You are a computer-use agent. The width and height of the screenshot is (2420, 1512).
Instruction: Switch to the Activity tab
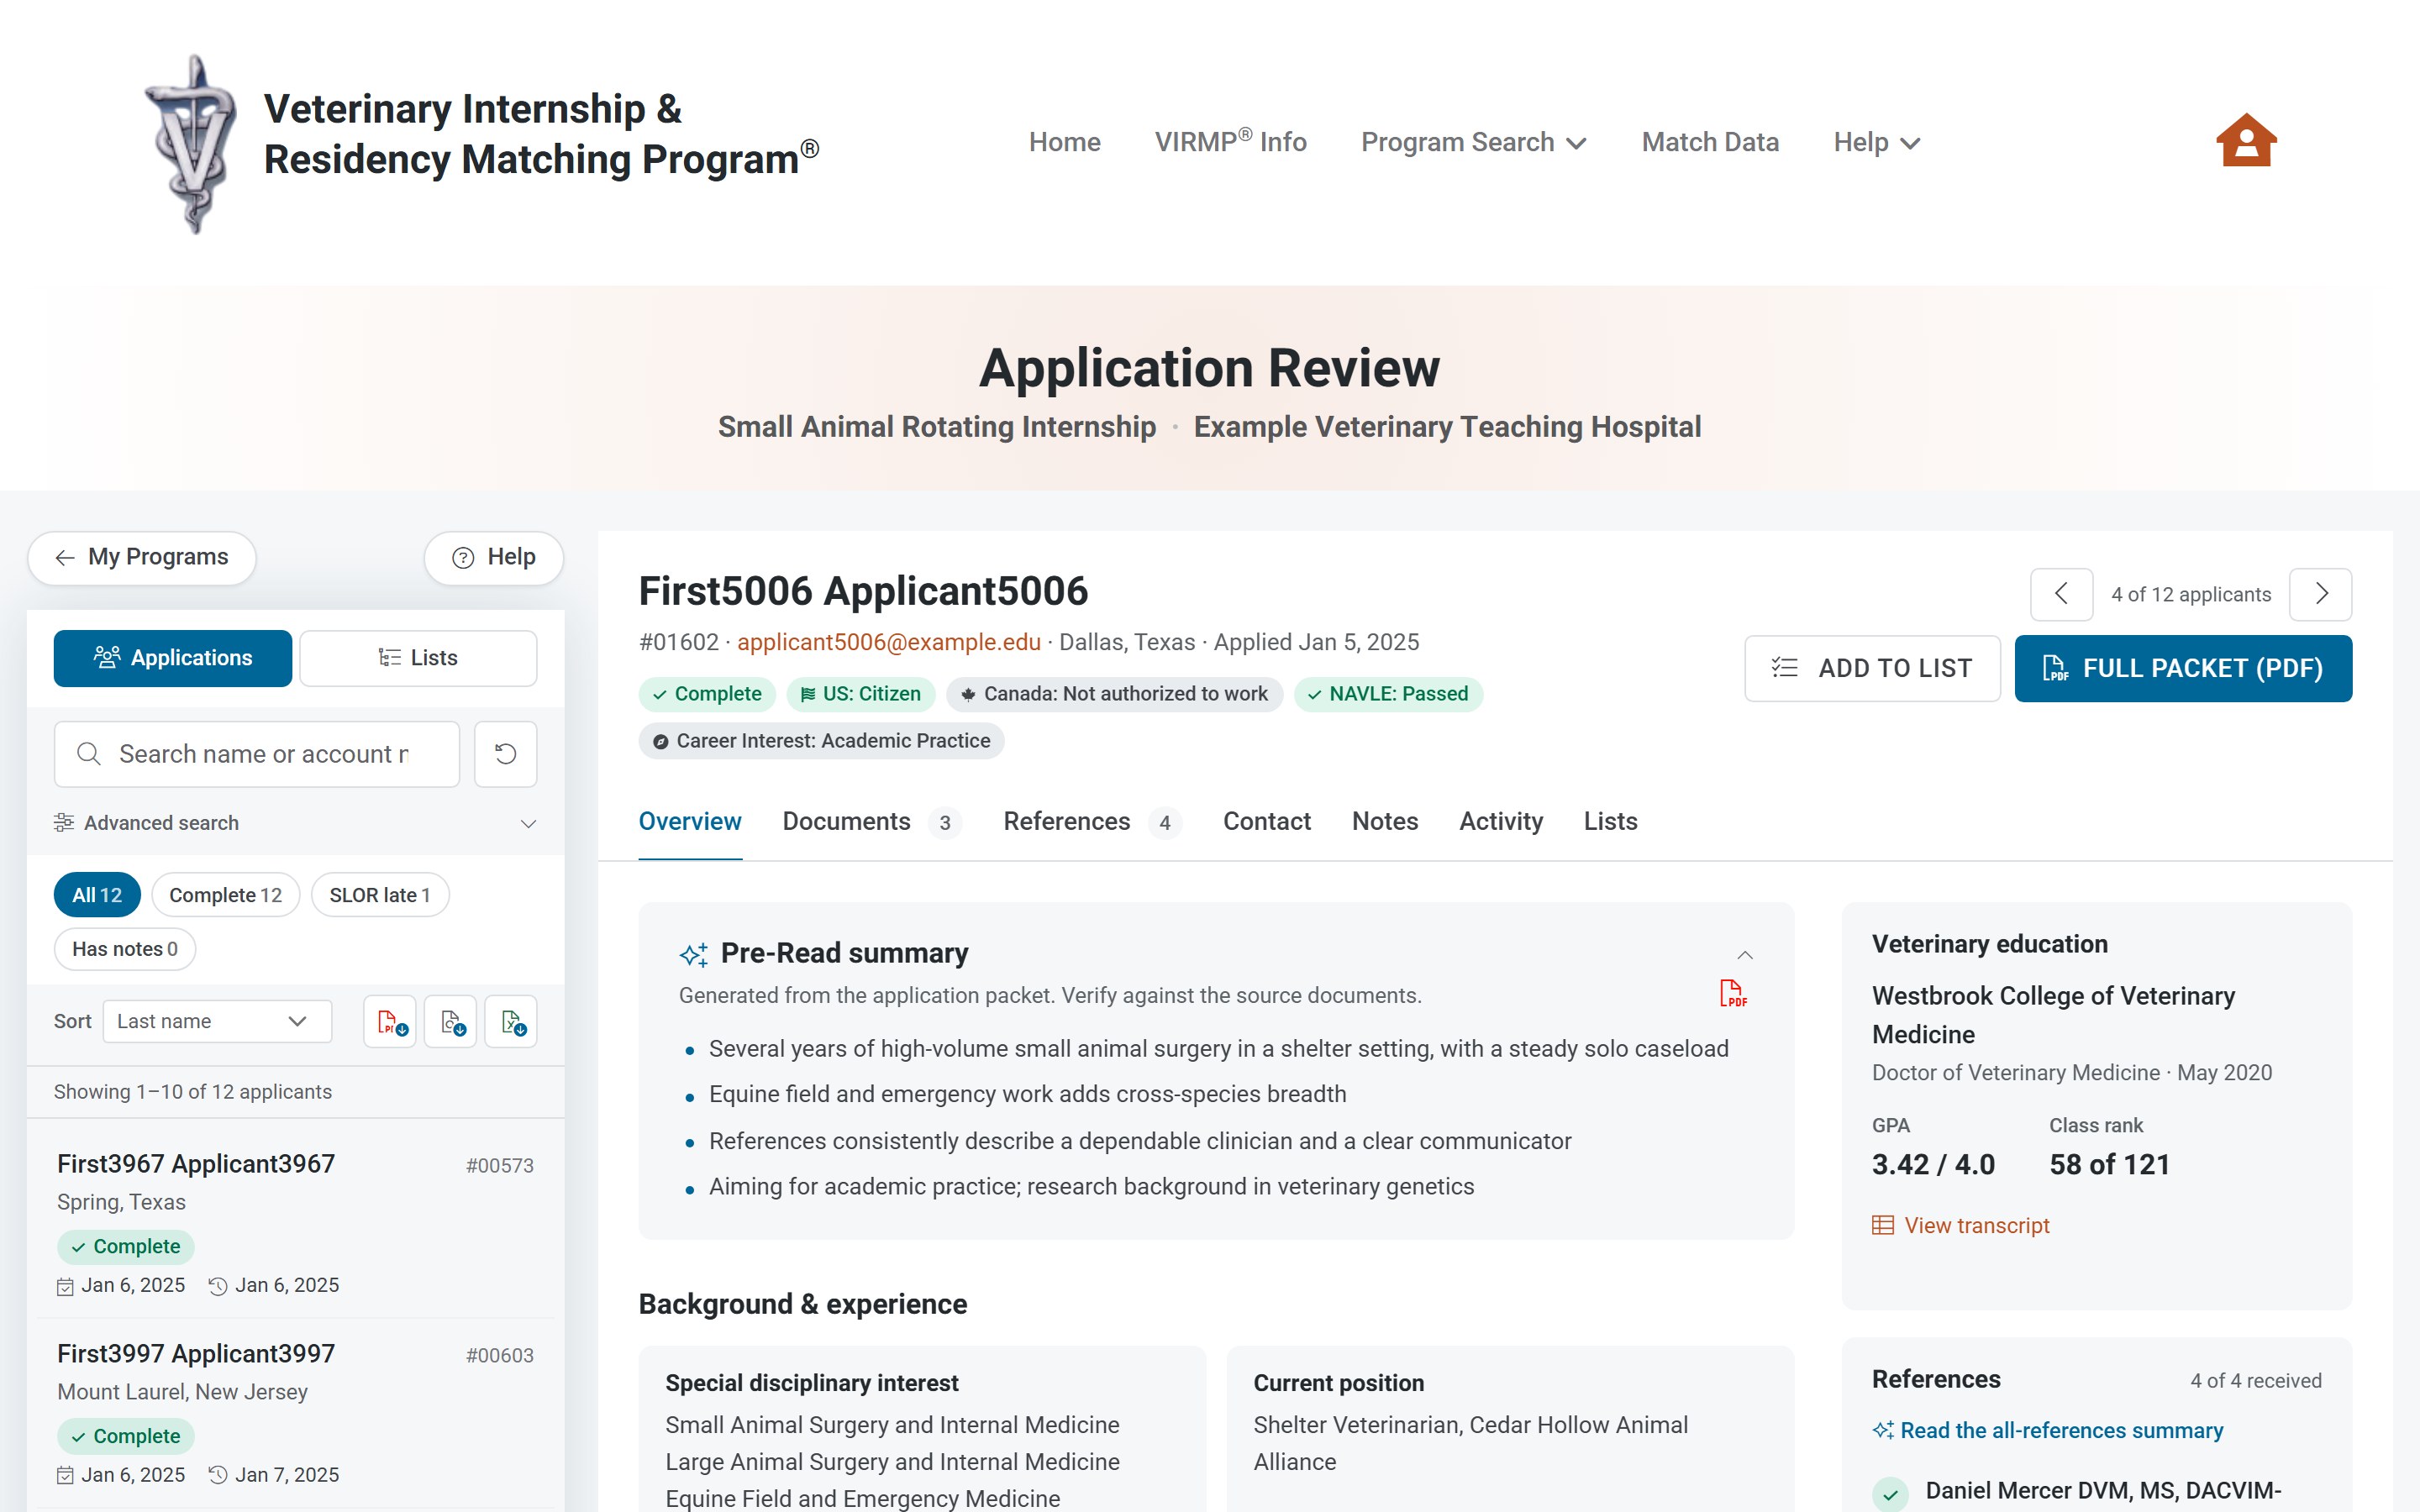[1500, 822]
